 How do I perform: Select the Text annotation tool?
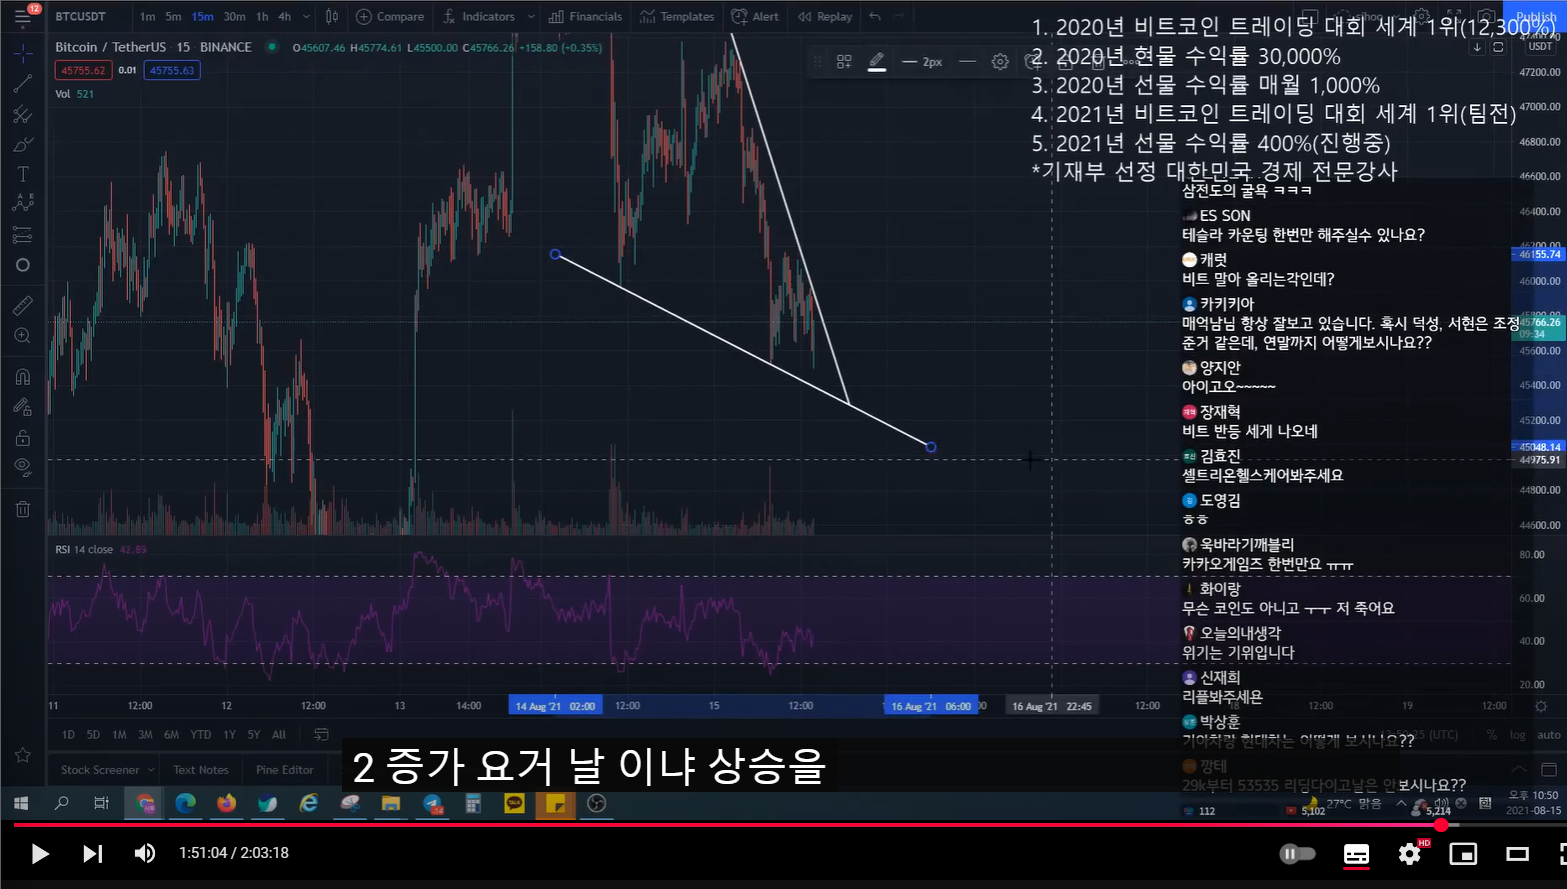tap(23, 174)
